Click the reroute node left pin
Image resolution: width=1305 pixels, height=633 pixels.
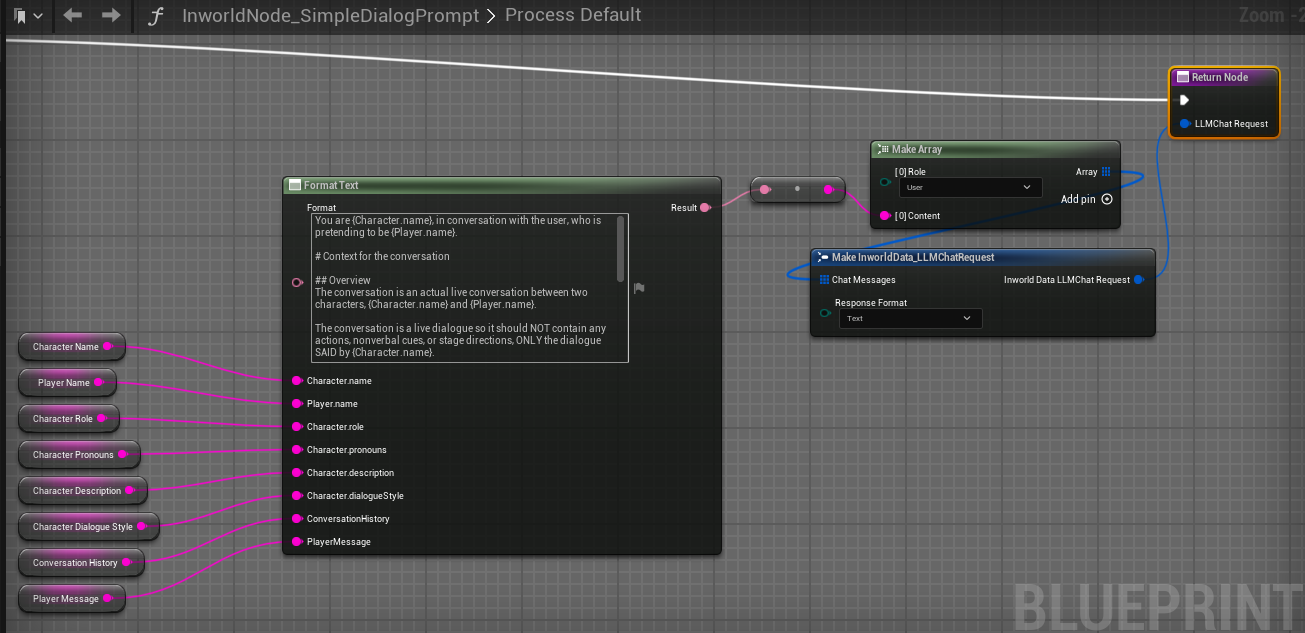coord(765,189)
